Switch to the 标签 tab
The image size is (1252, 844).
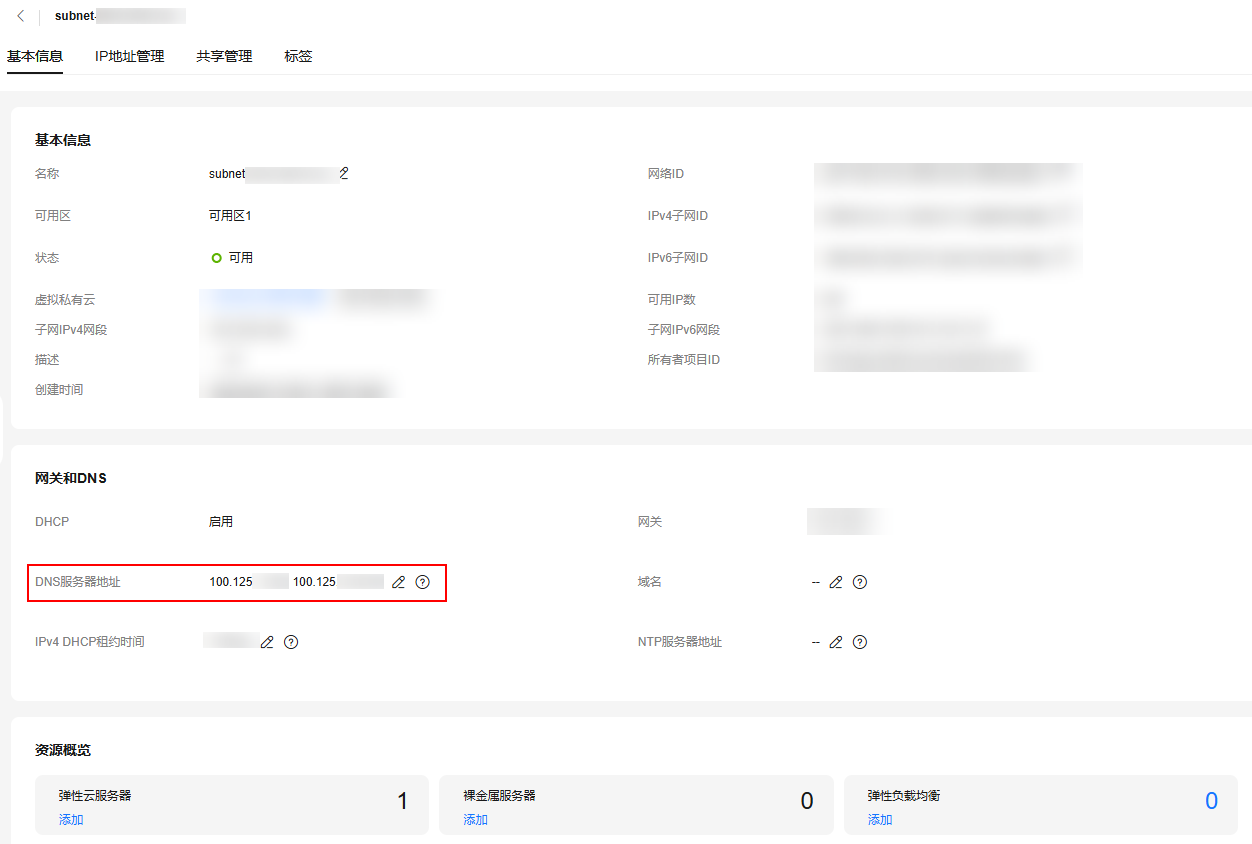[298, 56]
